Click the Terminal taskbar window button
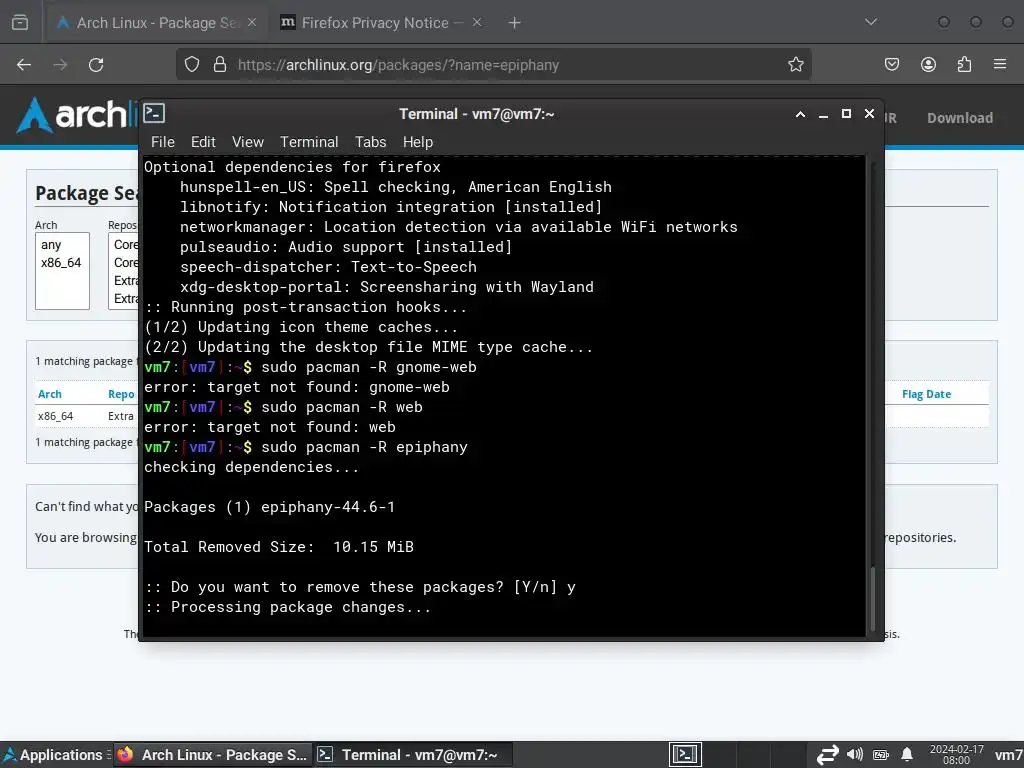The width and height of the screenshot is (1024, 768). [x=413, y=755]
